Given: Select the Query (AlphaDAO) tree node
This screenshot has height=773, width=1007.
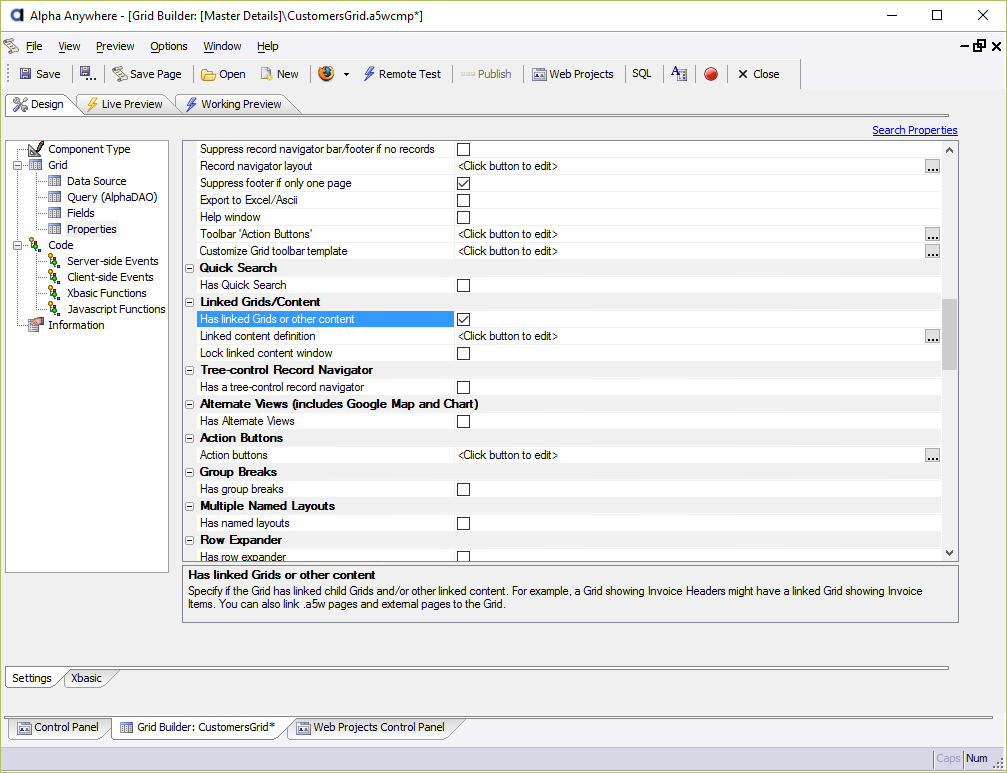Looking at the screenshot, I should (112, 197).
